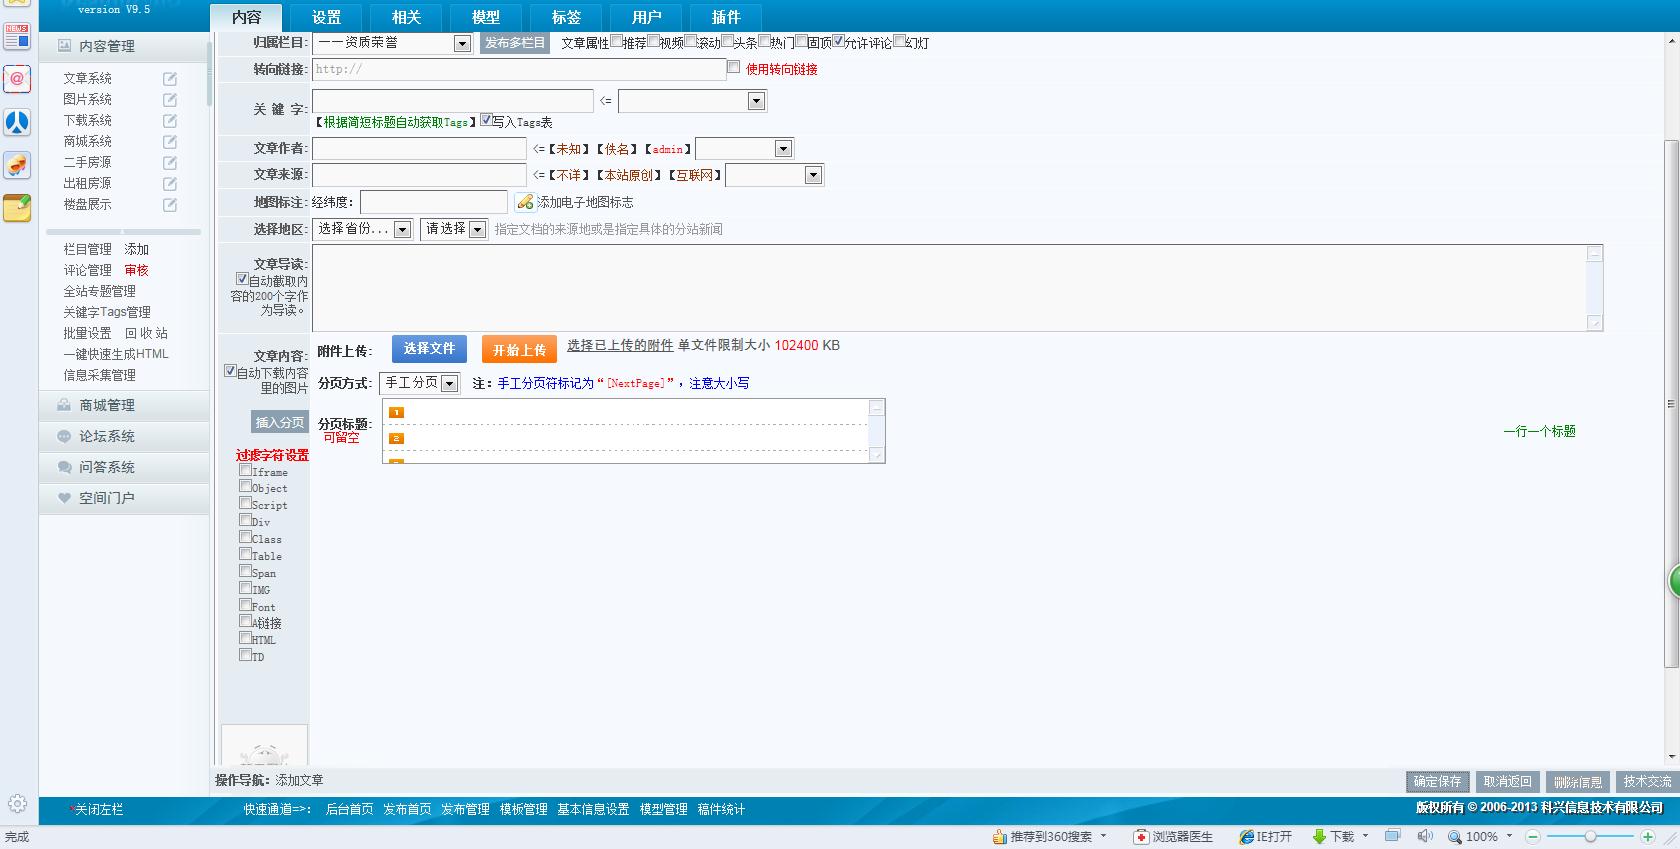The width and height of the screenshot is (1680, 849).
Task: Toggle 自动下载内容里的图片 checkbox
Action: pyautogui.click(x=230, y=371)
